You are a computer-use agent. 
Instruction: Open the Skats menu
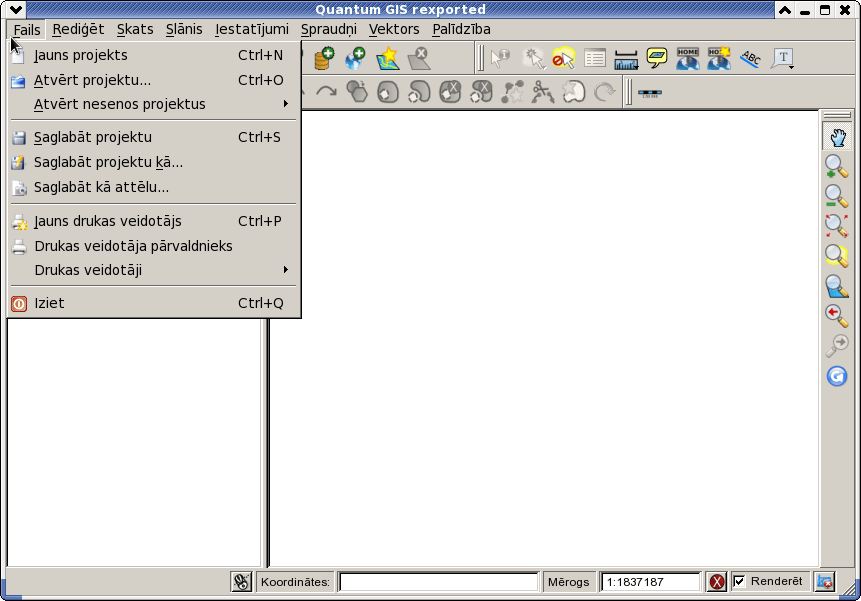pos(135,29)
